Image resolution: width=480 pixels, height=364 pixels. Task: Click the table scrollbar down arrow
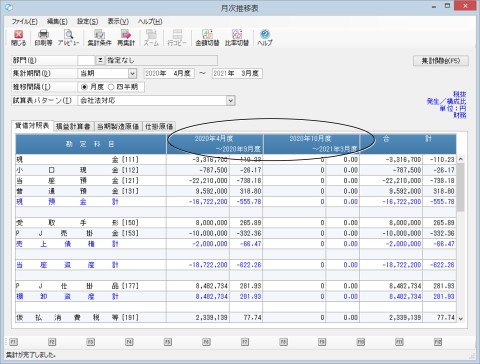click(x=460, y=319)
